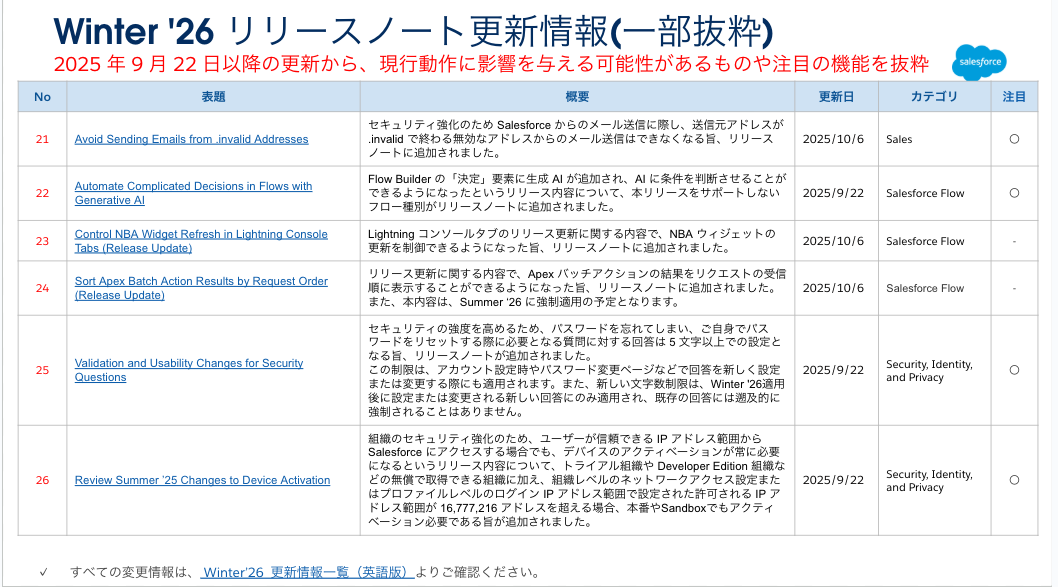Click the 2025/10/6 date in row 21
The height and width of the screenshot is (587, 1058).
click(x=833, y=139)
